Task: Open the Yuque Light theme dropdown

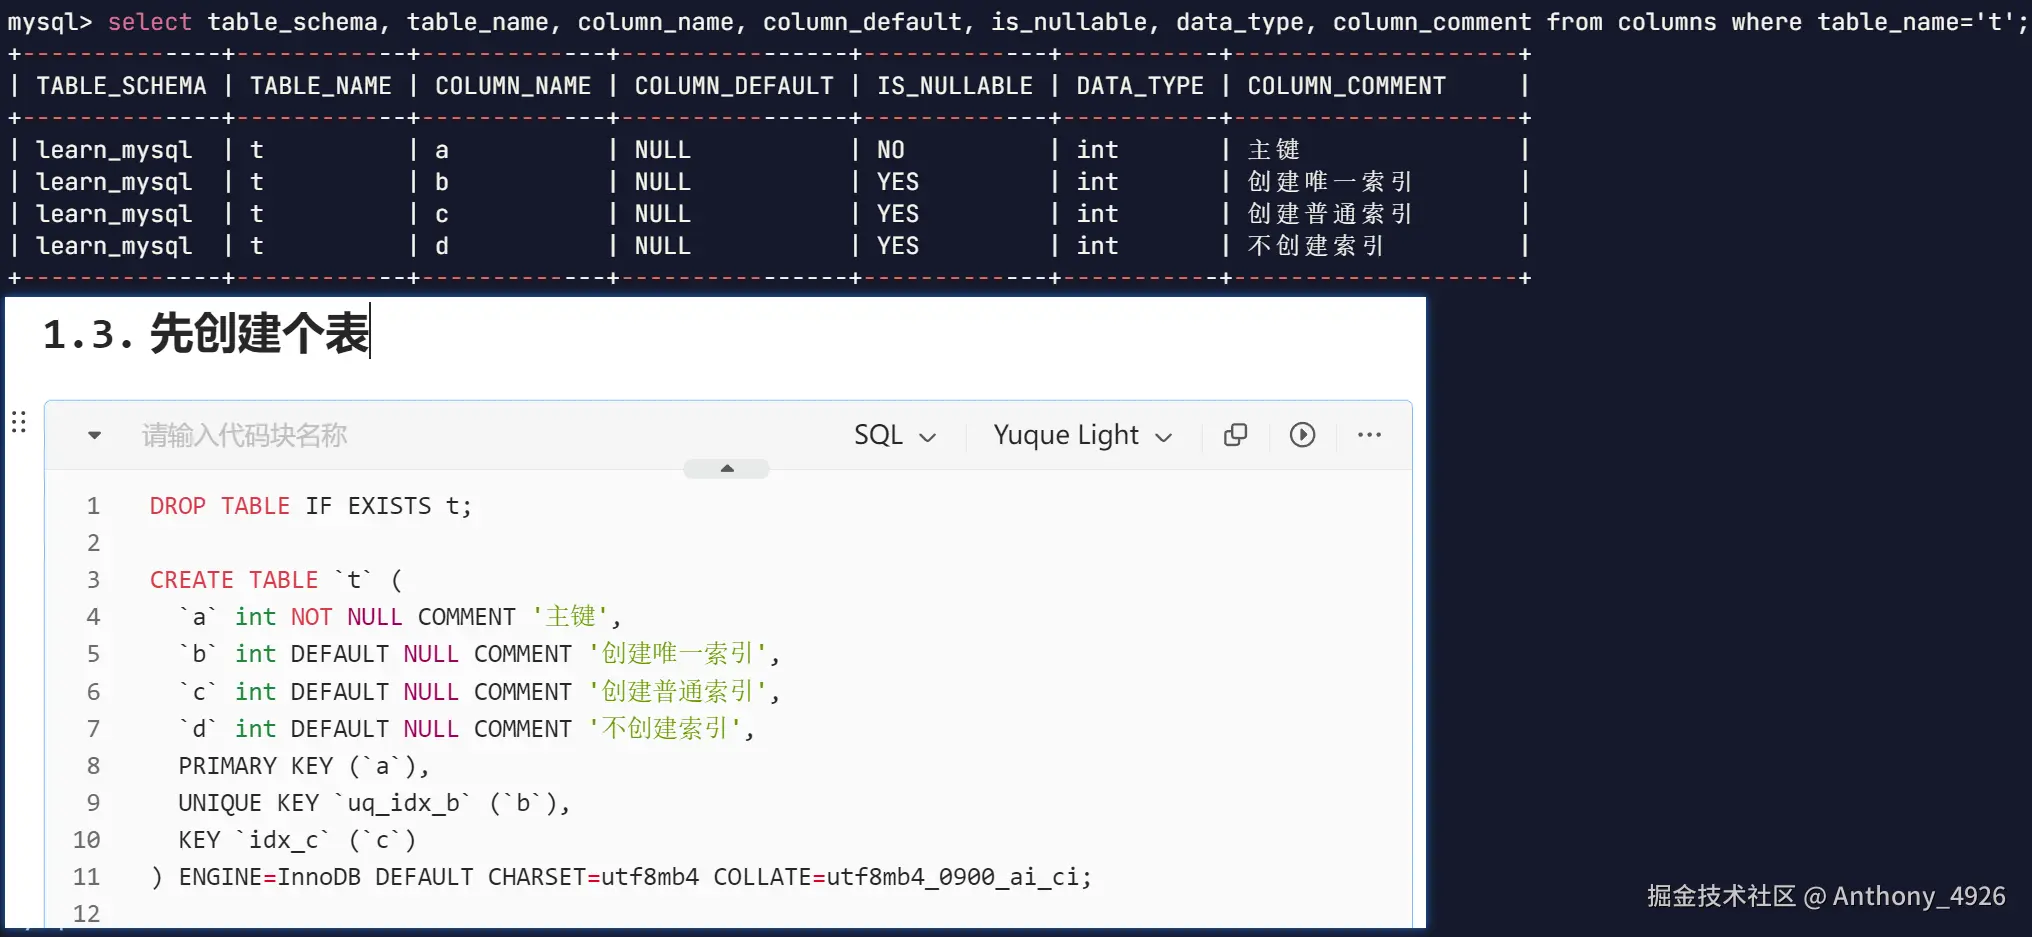Action: point(1083,435)
